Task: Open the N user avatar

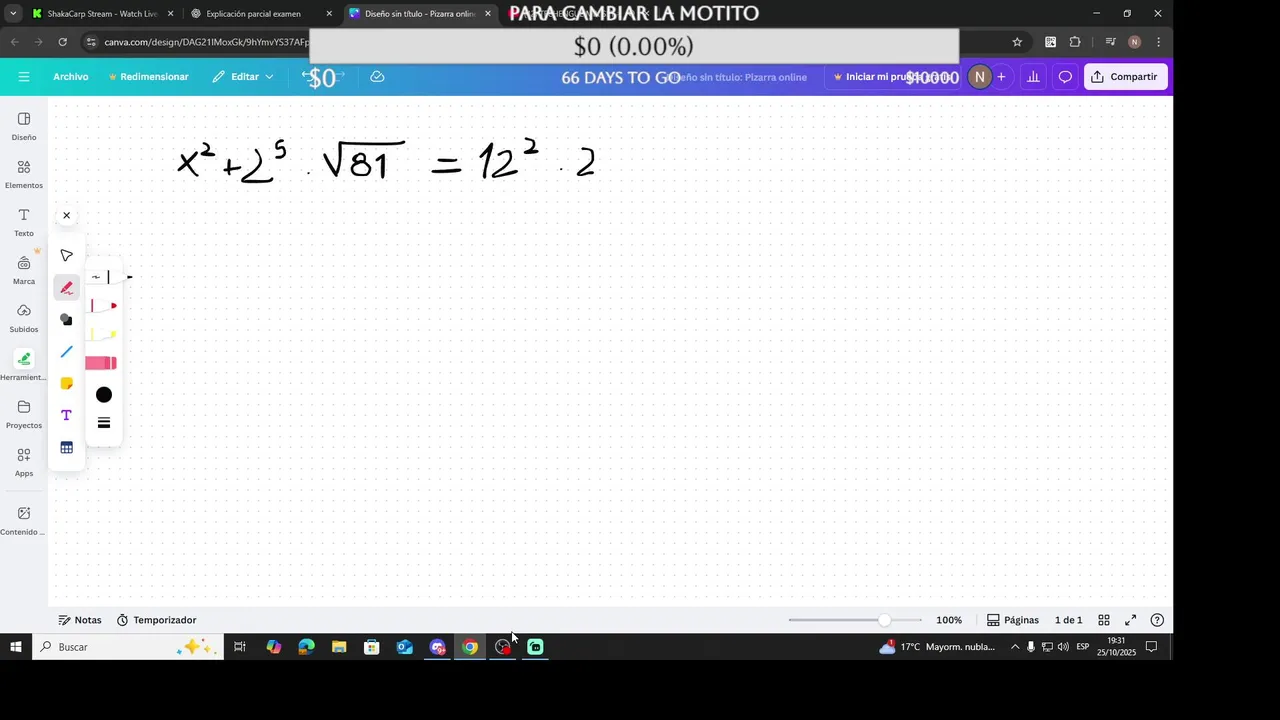Action: point(979,77)
